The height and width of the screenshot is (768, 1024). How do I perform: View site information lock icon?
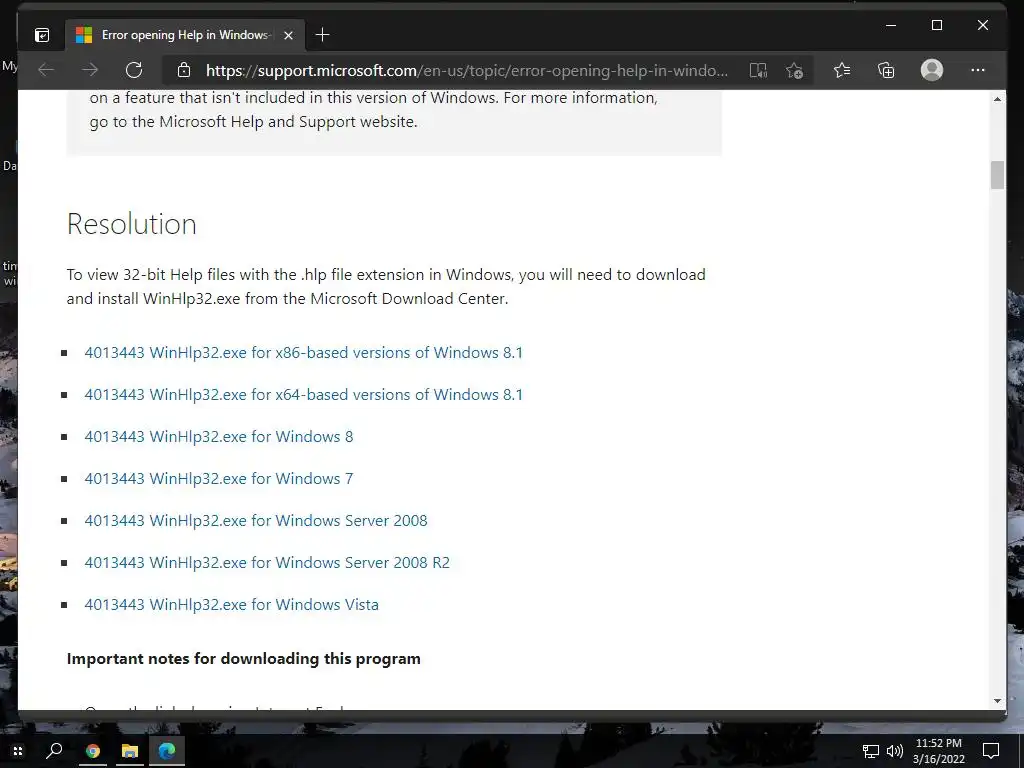pos(184,70)
